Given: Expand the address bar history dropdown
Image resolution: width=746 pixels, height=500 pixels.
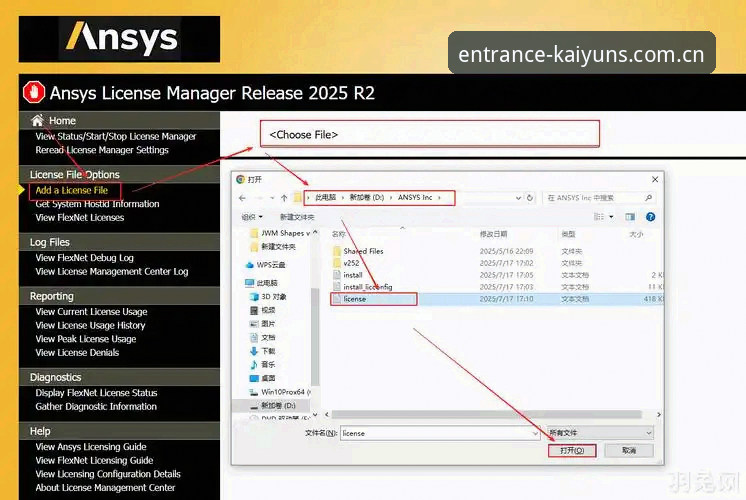Looking at the screenshot, I should pyautogui.click(x=518, y=198).
